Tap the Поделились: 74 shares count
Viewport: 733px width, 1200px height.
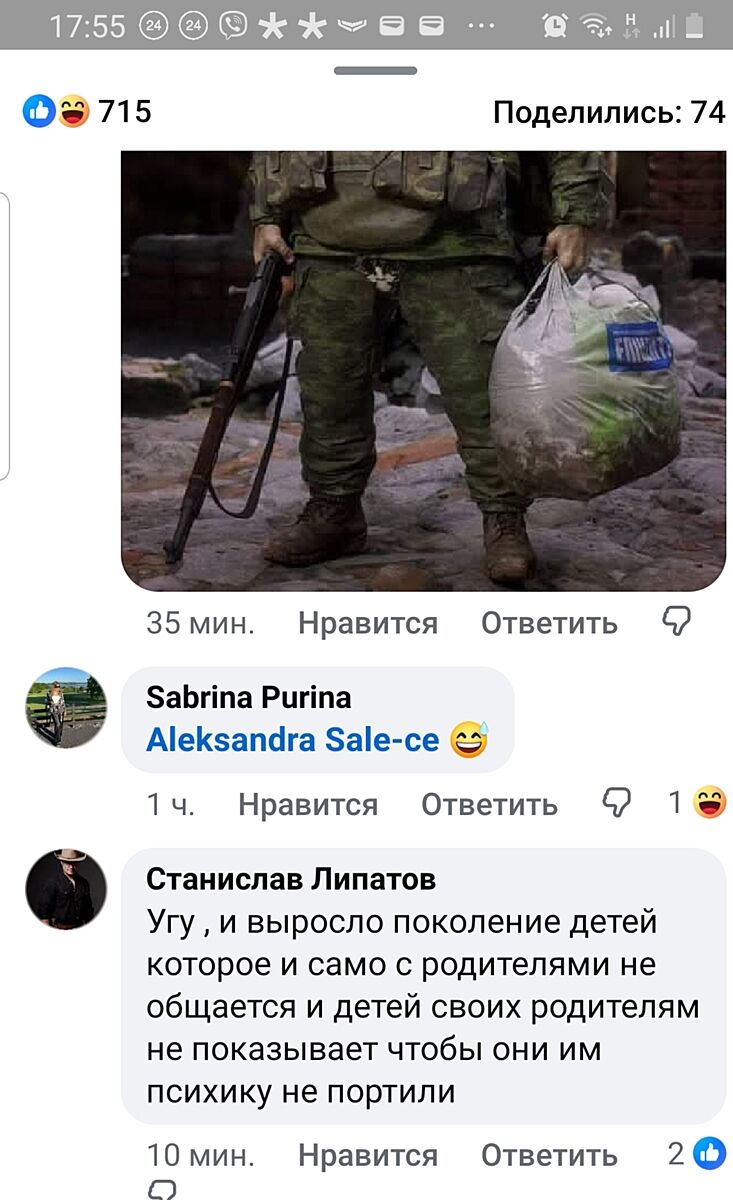coord(609,112)
